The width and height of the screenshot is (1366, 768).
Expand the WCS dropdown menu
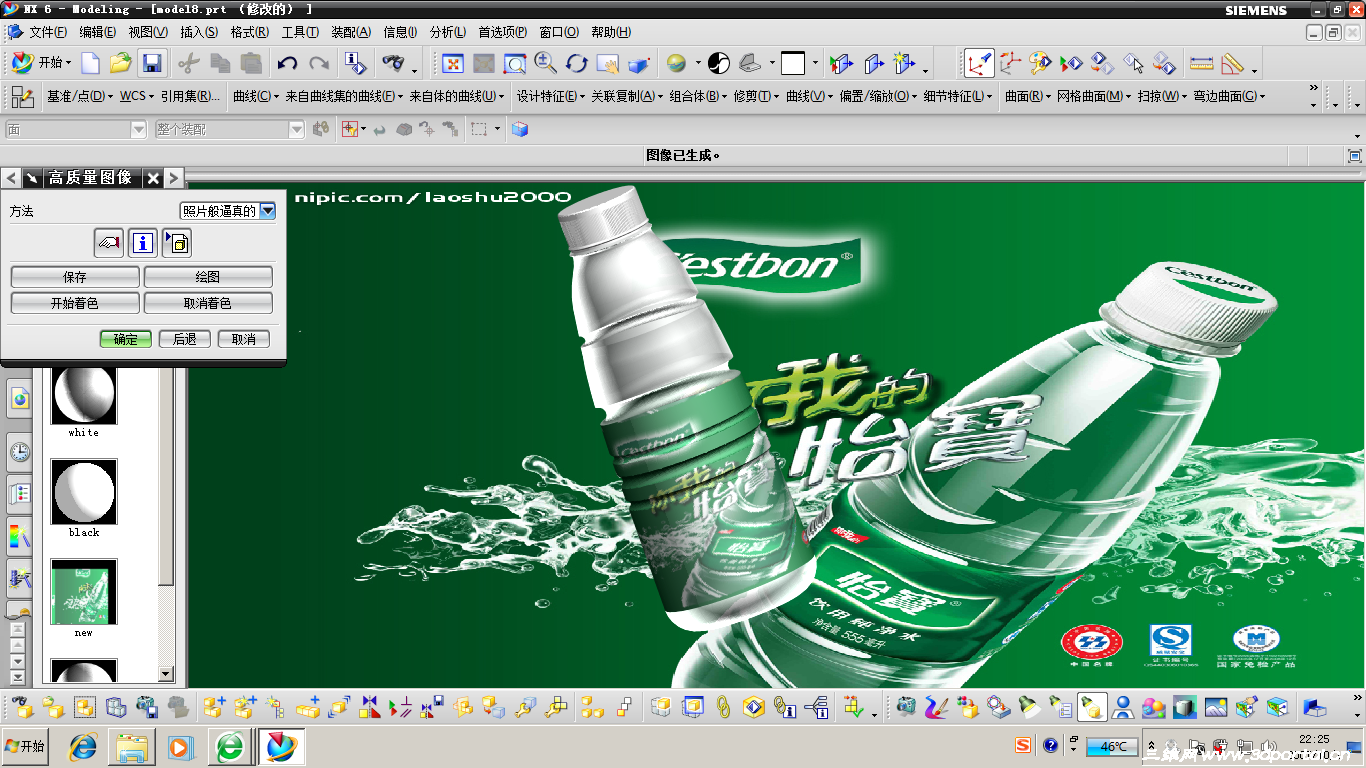point(137,97)
